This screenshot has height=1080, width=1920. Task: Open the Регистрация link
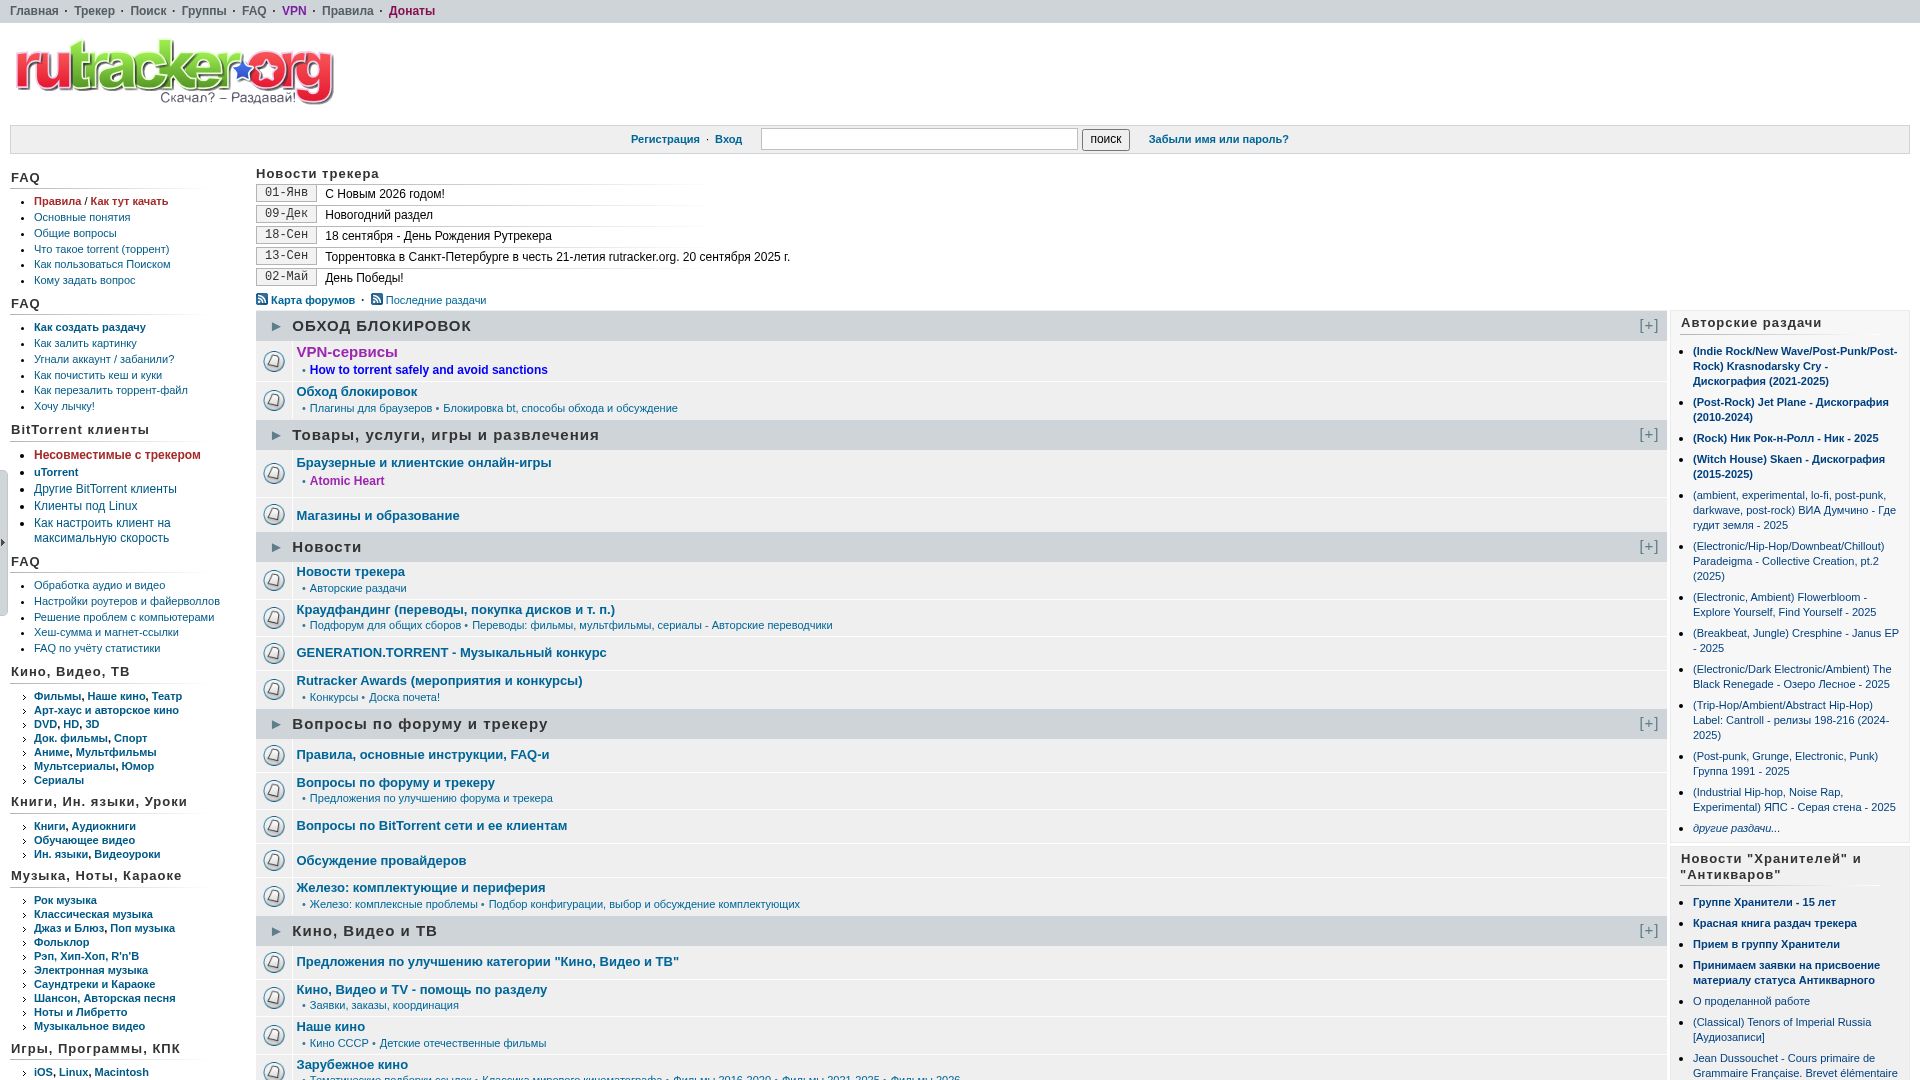[x=664, y=139]
